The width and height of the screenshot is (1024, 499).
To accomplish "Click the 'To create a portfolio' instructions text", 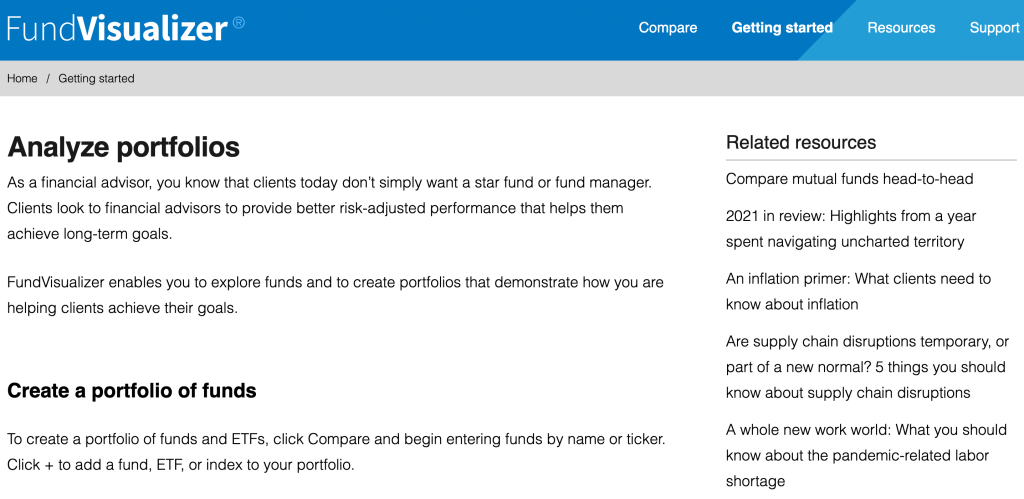I will (336, 452).
